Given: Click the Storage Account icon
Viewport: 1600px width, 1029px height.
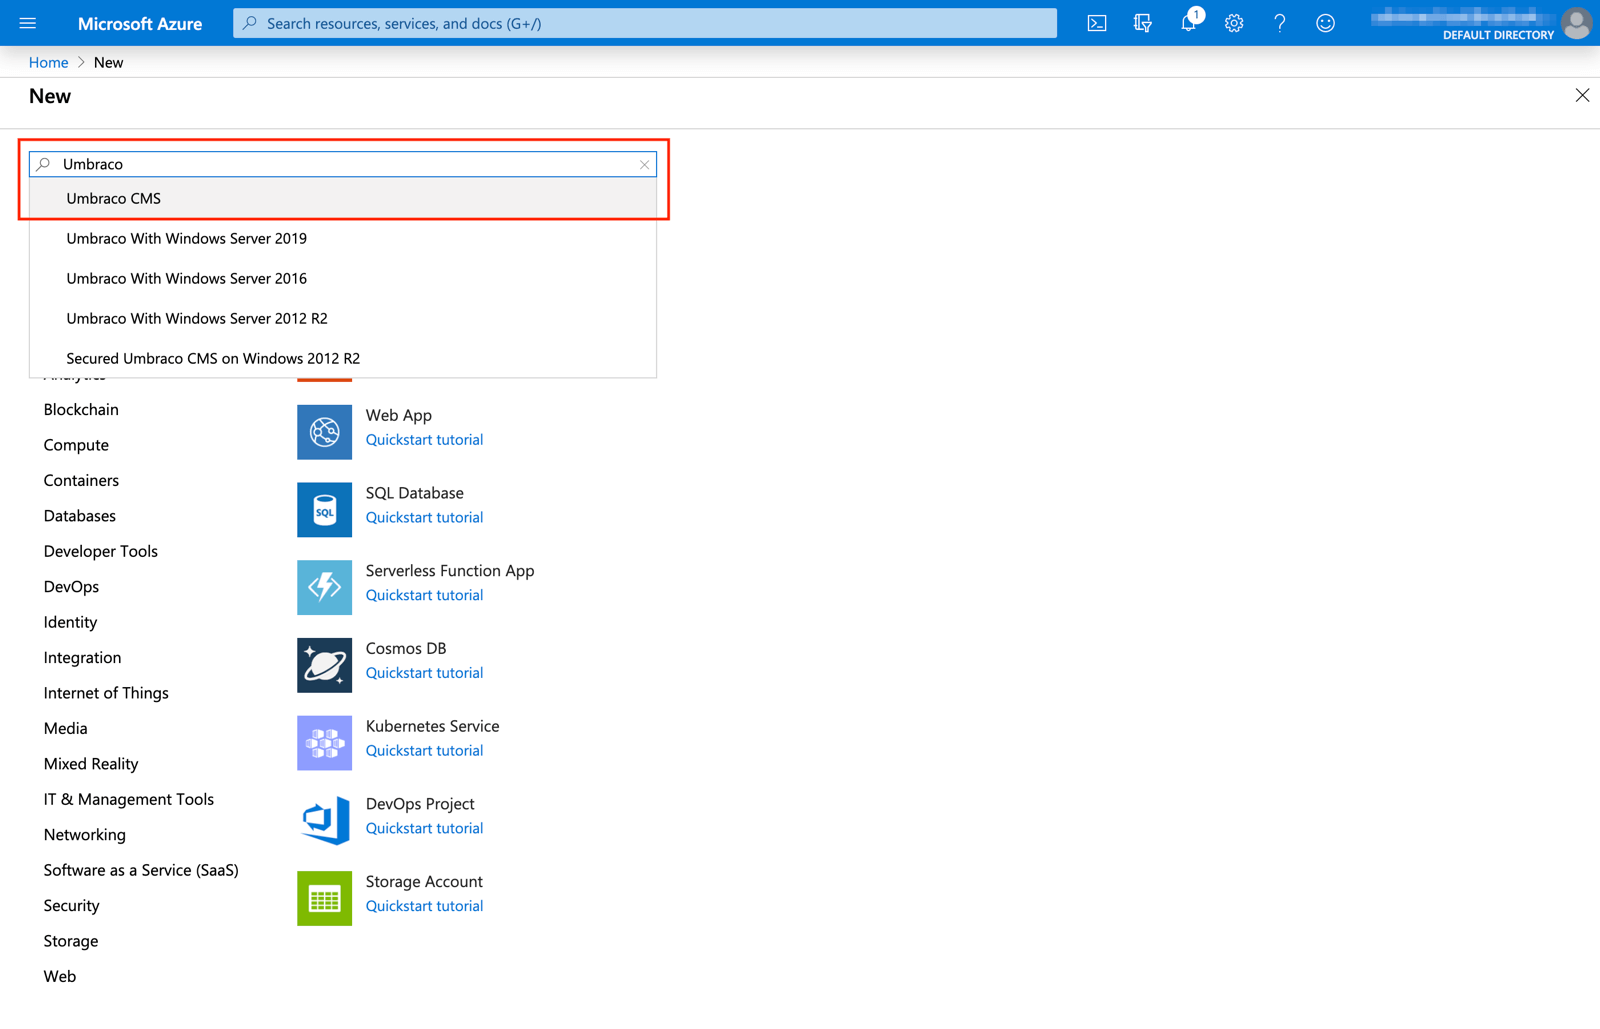Looking at the screenshot, I should point(324,898).
